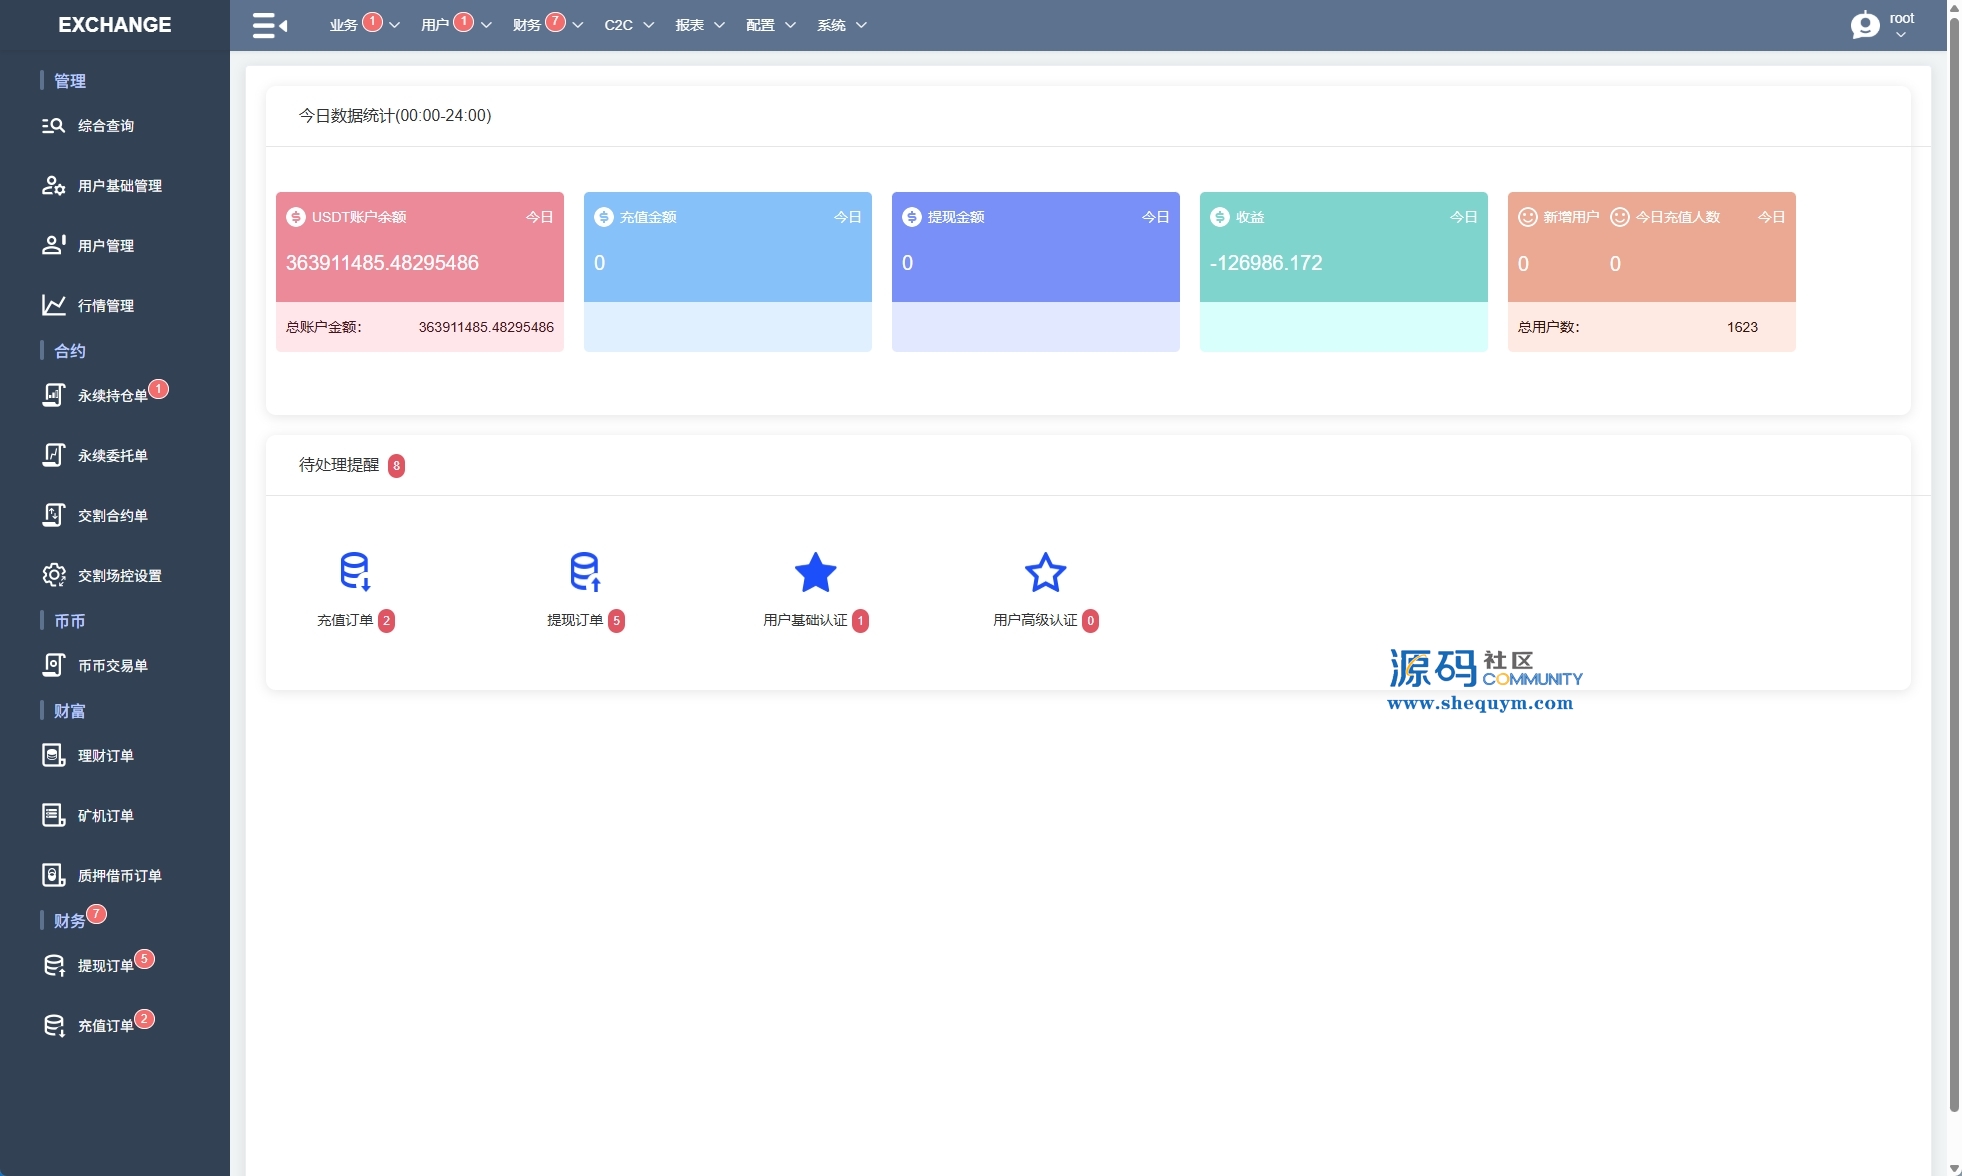Go to 永续持仓单 in the sidebar
Image resolution: width=1962 pixels, height=1176 pixels.
pyautogui.click(x=112, y=396)
